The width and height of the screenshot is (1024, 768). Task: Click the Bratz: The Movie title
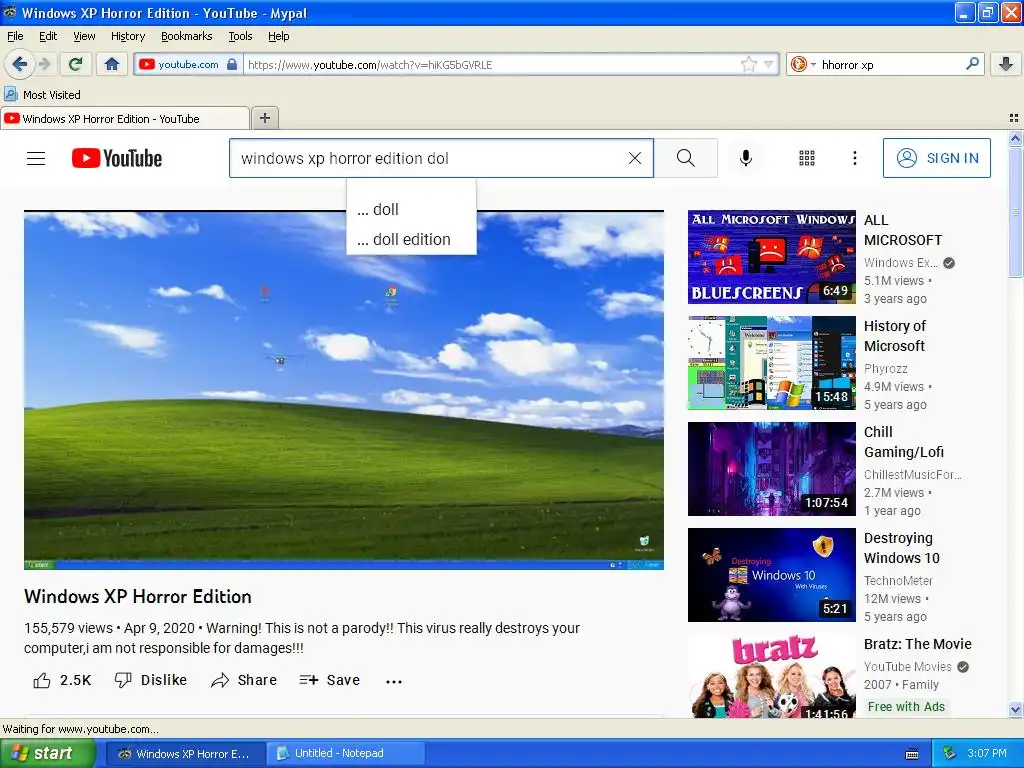918,644
